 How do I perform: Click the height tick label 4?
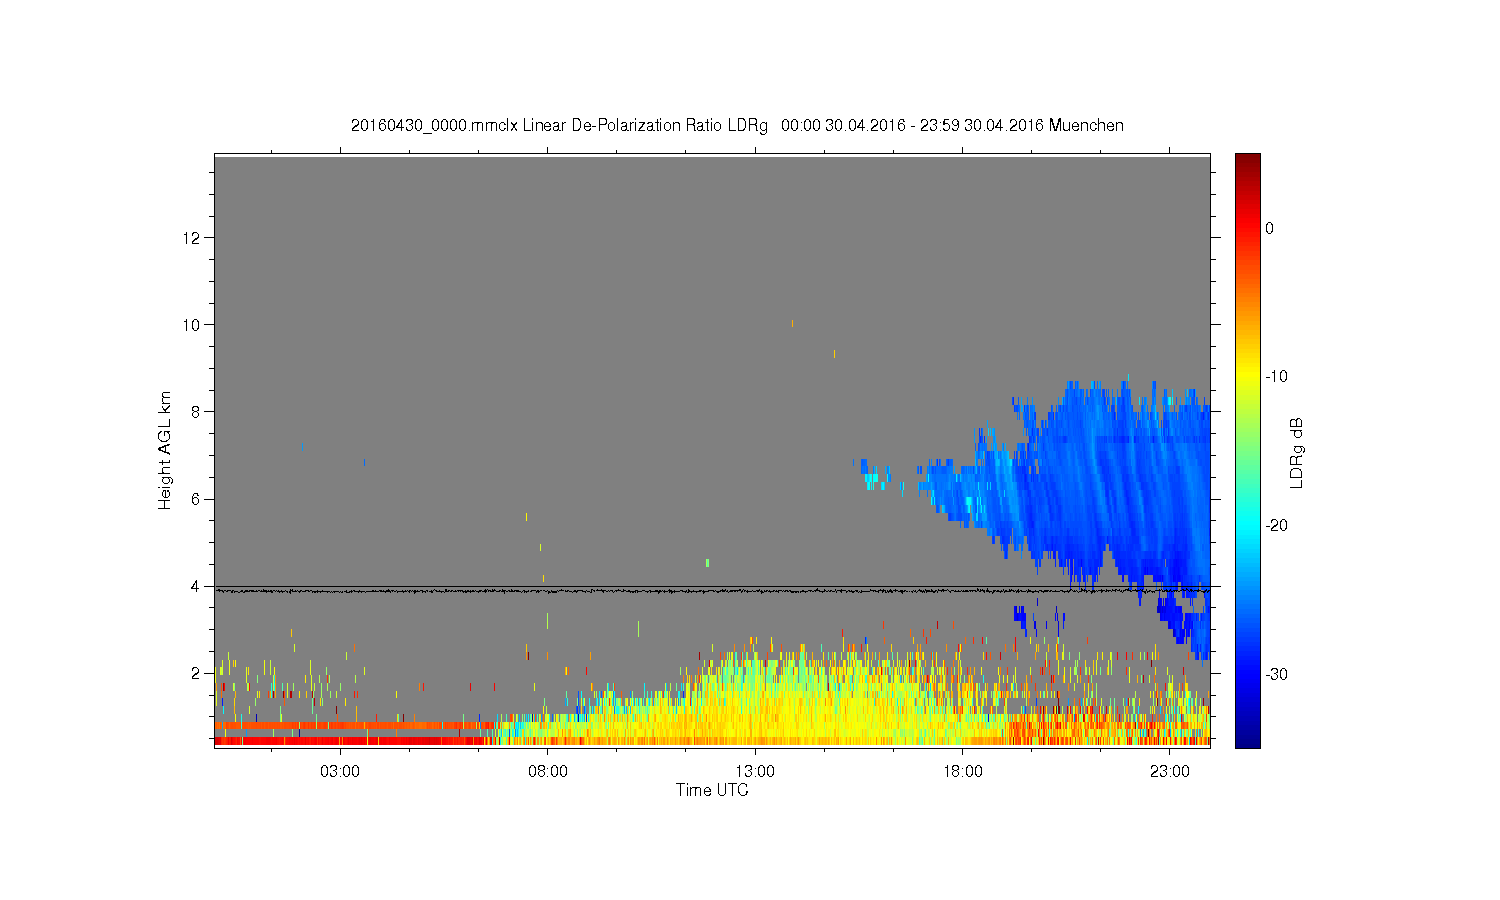point(197,586)
